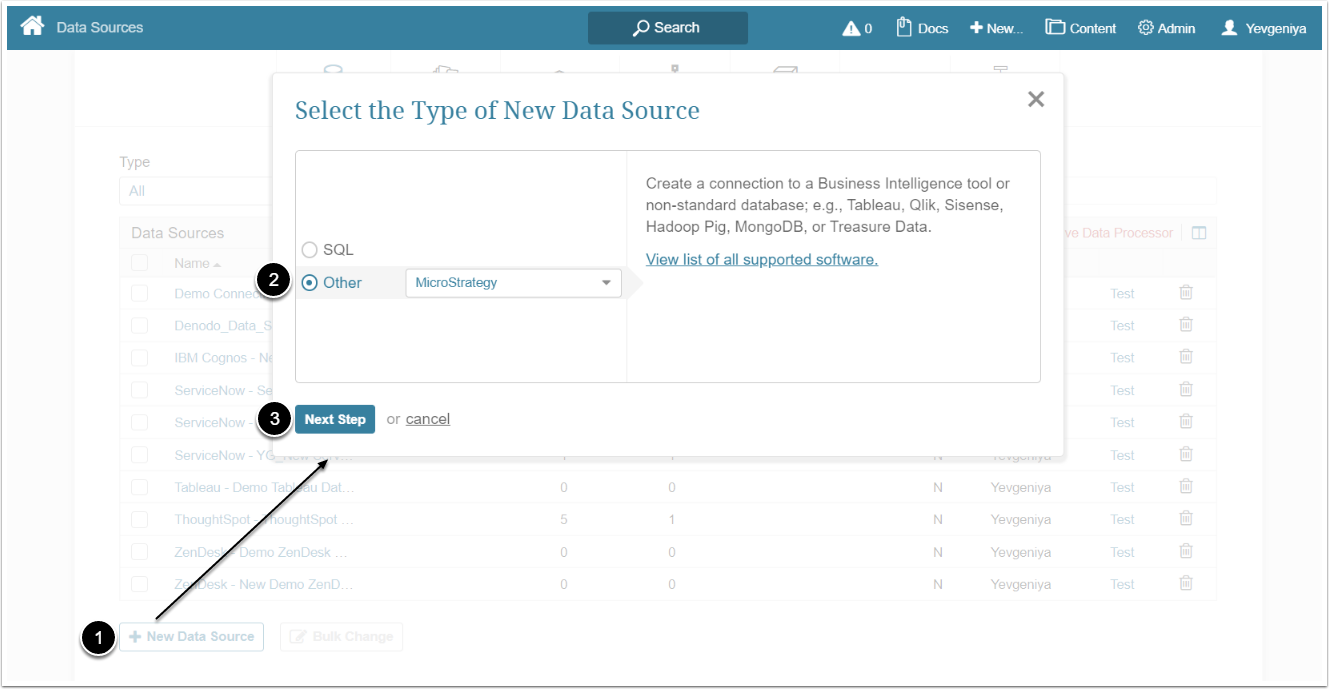
Task: Select the SQL radio button
Action: (x=310, y=250)
